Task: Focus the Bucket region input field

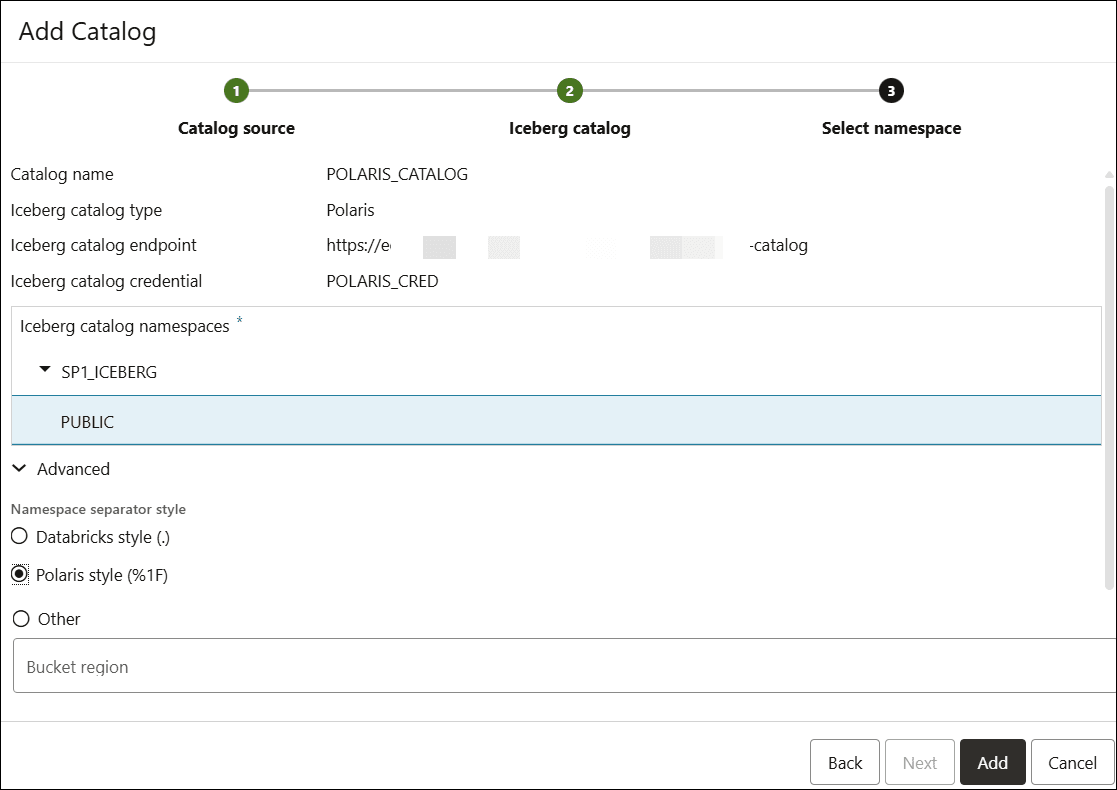Action: click(x=564, y=666)
